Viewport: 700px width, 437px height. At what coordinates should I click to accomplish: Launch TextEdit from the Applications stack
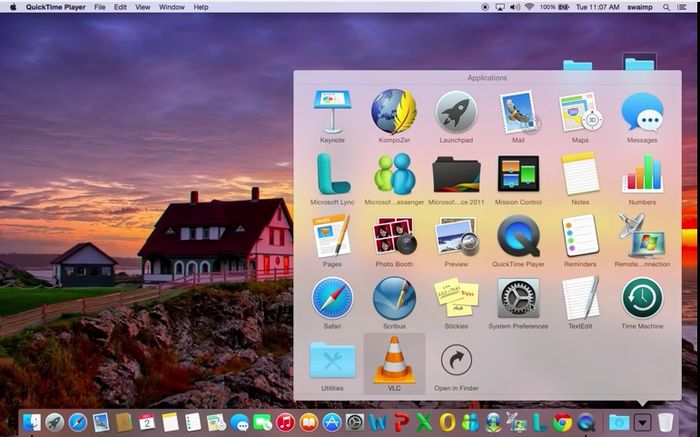[x=580, y=298]
